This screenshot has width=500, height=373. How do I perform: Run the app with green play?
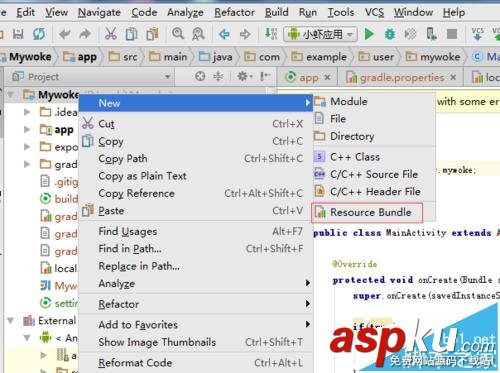coord(369,34)
